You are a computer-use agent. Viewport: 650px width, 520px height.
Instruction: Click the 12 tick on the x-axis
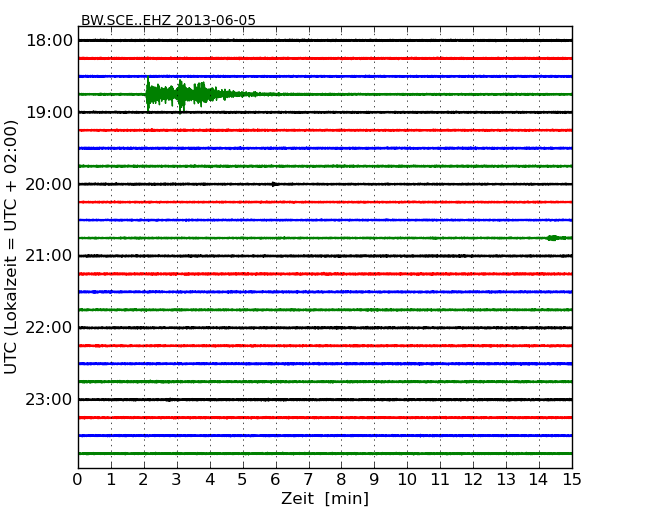click(473, 479)
